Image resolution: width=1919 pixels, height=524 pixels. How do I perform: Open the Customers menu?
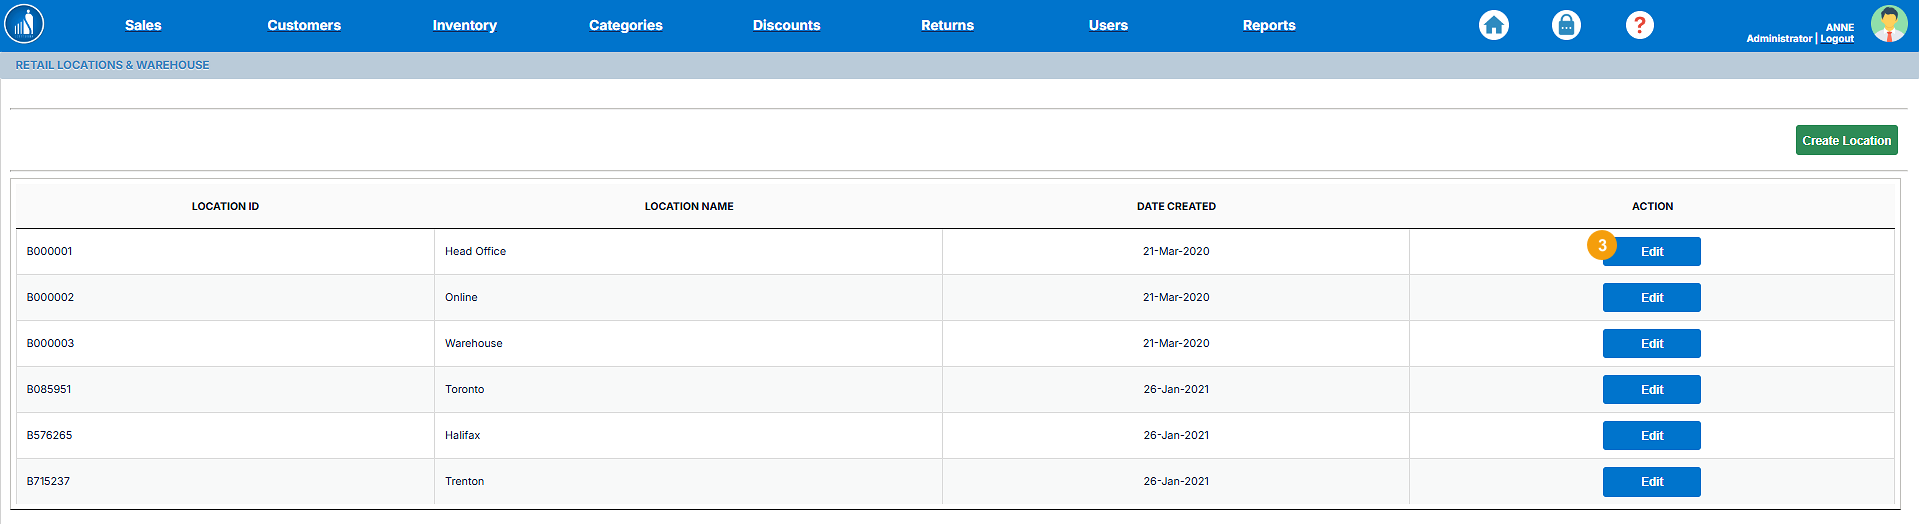304,25
